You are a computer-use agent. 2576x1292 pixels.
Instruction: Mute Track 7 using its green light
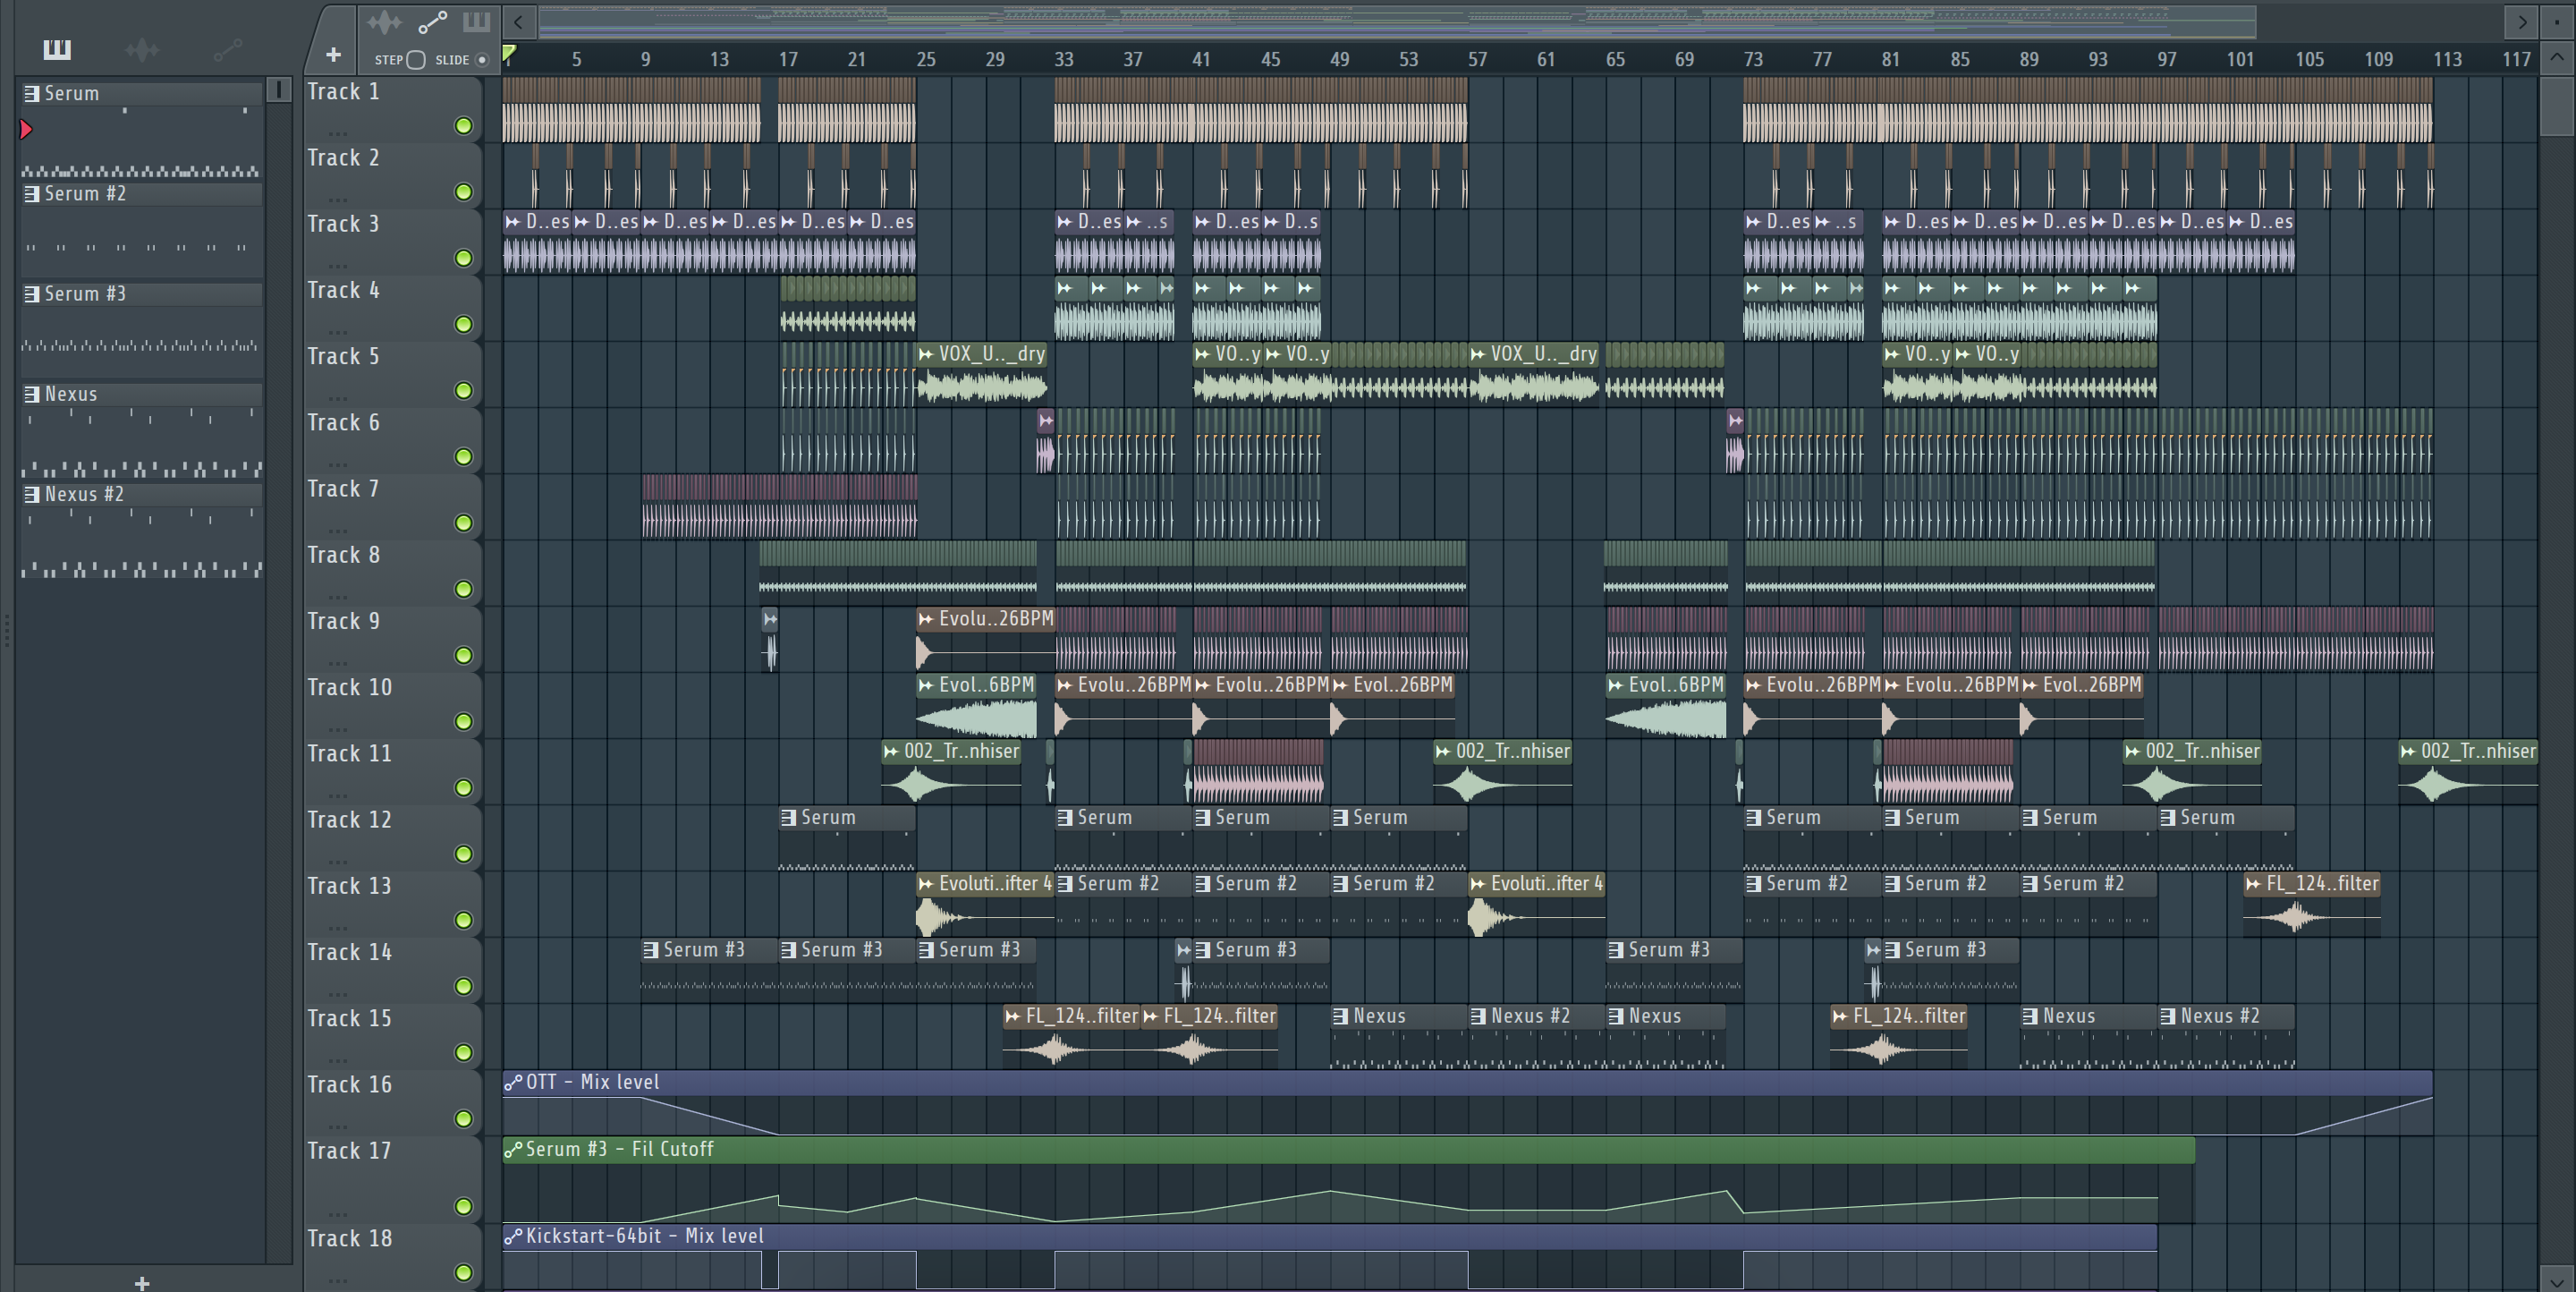point(463,523)
